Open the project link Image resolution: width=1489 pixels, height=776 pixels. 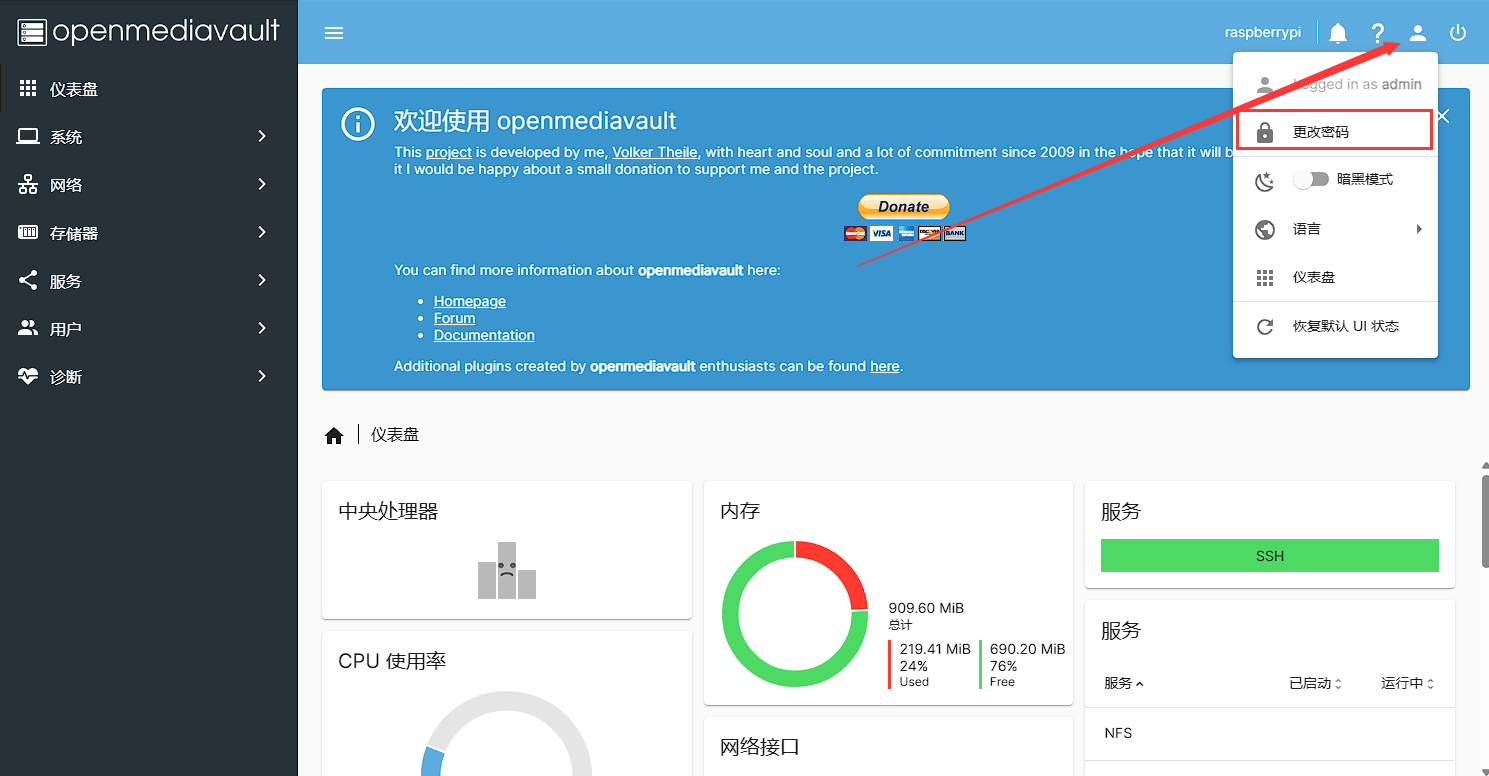point(449,152)
